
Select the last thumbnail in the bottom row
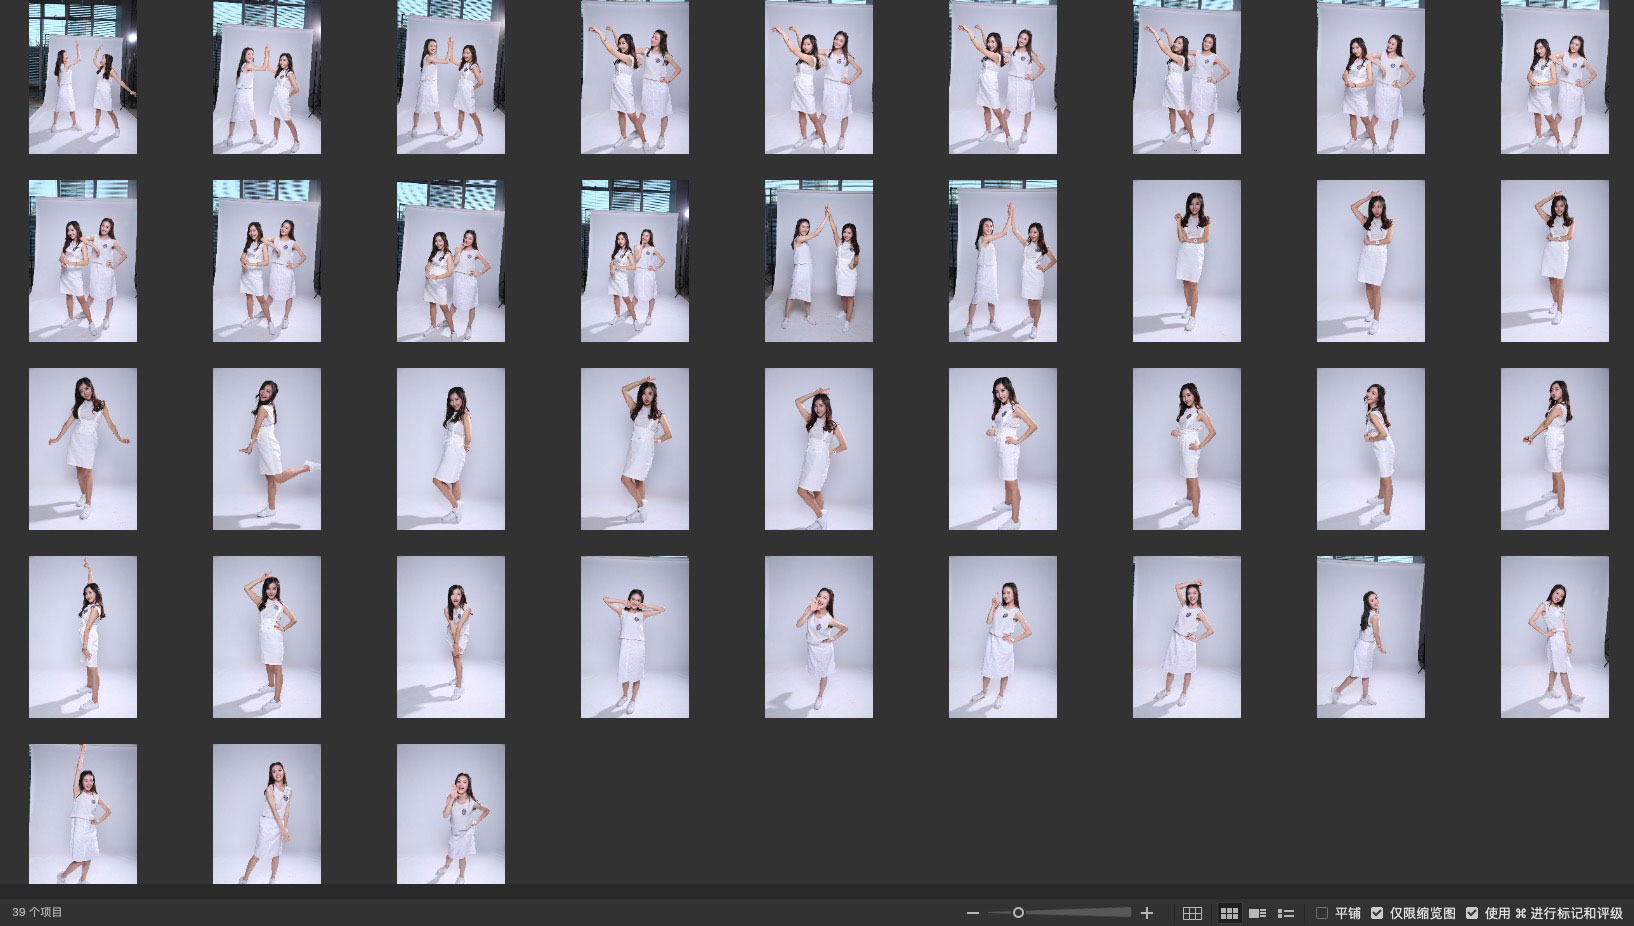pyautogui.click(x=451, y=814)
